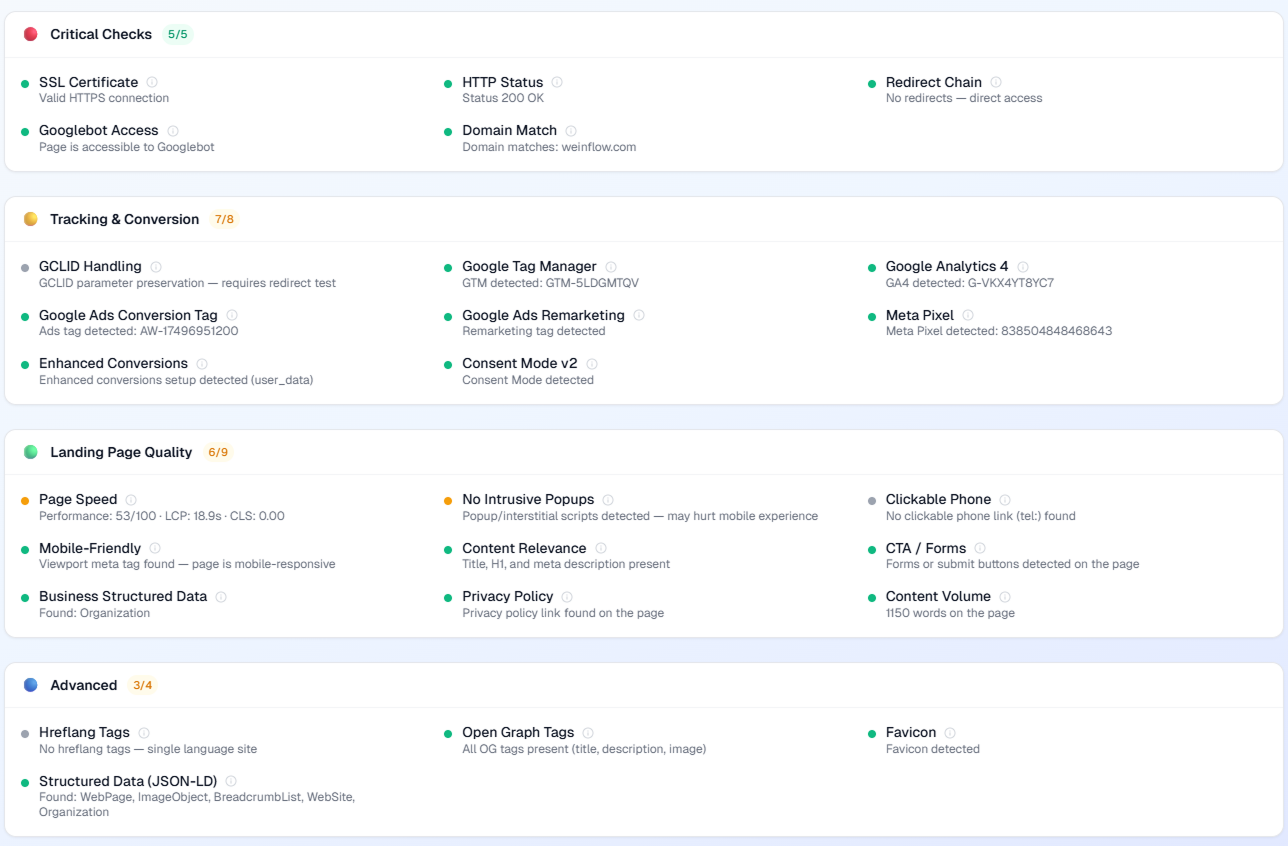This screenshot has width=1288, height=846.
Task: Open the info icon beside Meta Pixel
Action: pyautogui.click(x=968, y=315)
